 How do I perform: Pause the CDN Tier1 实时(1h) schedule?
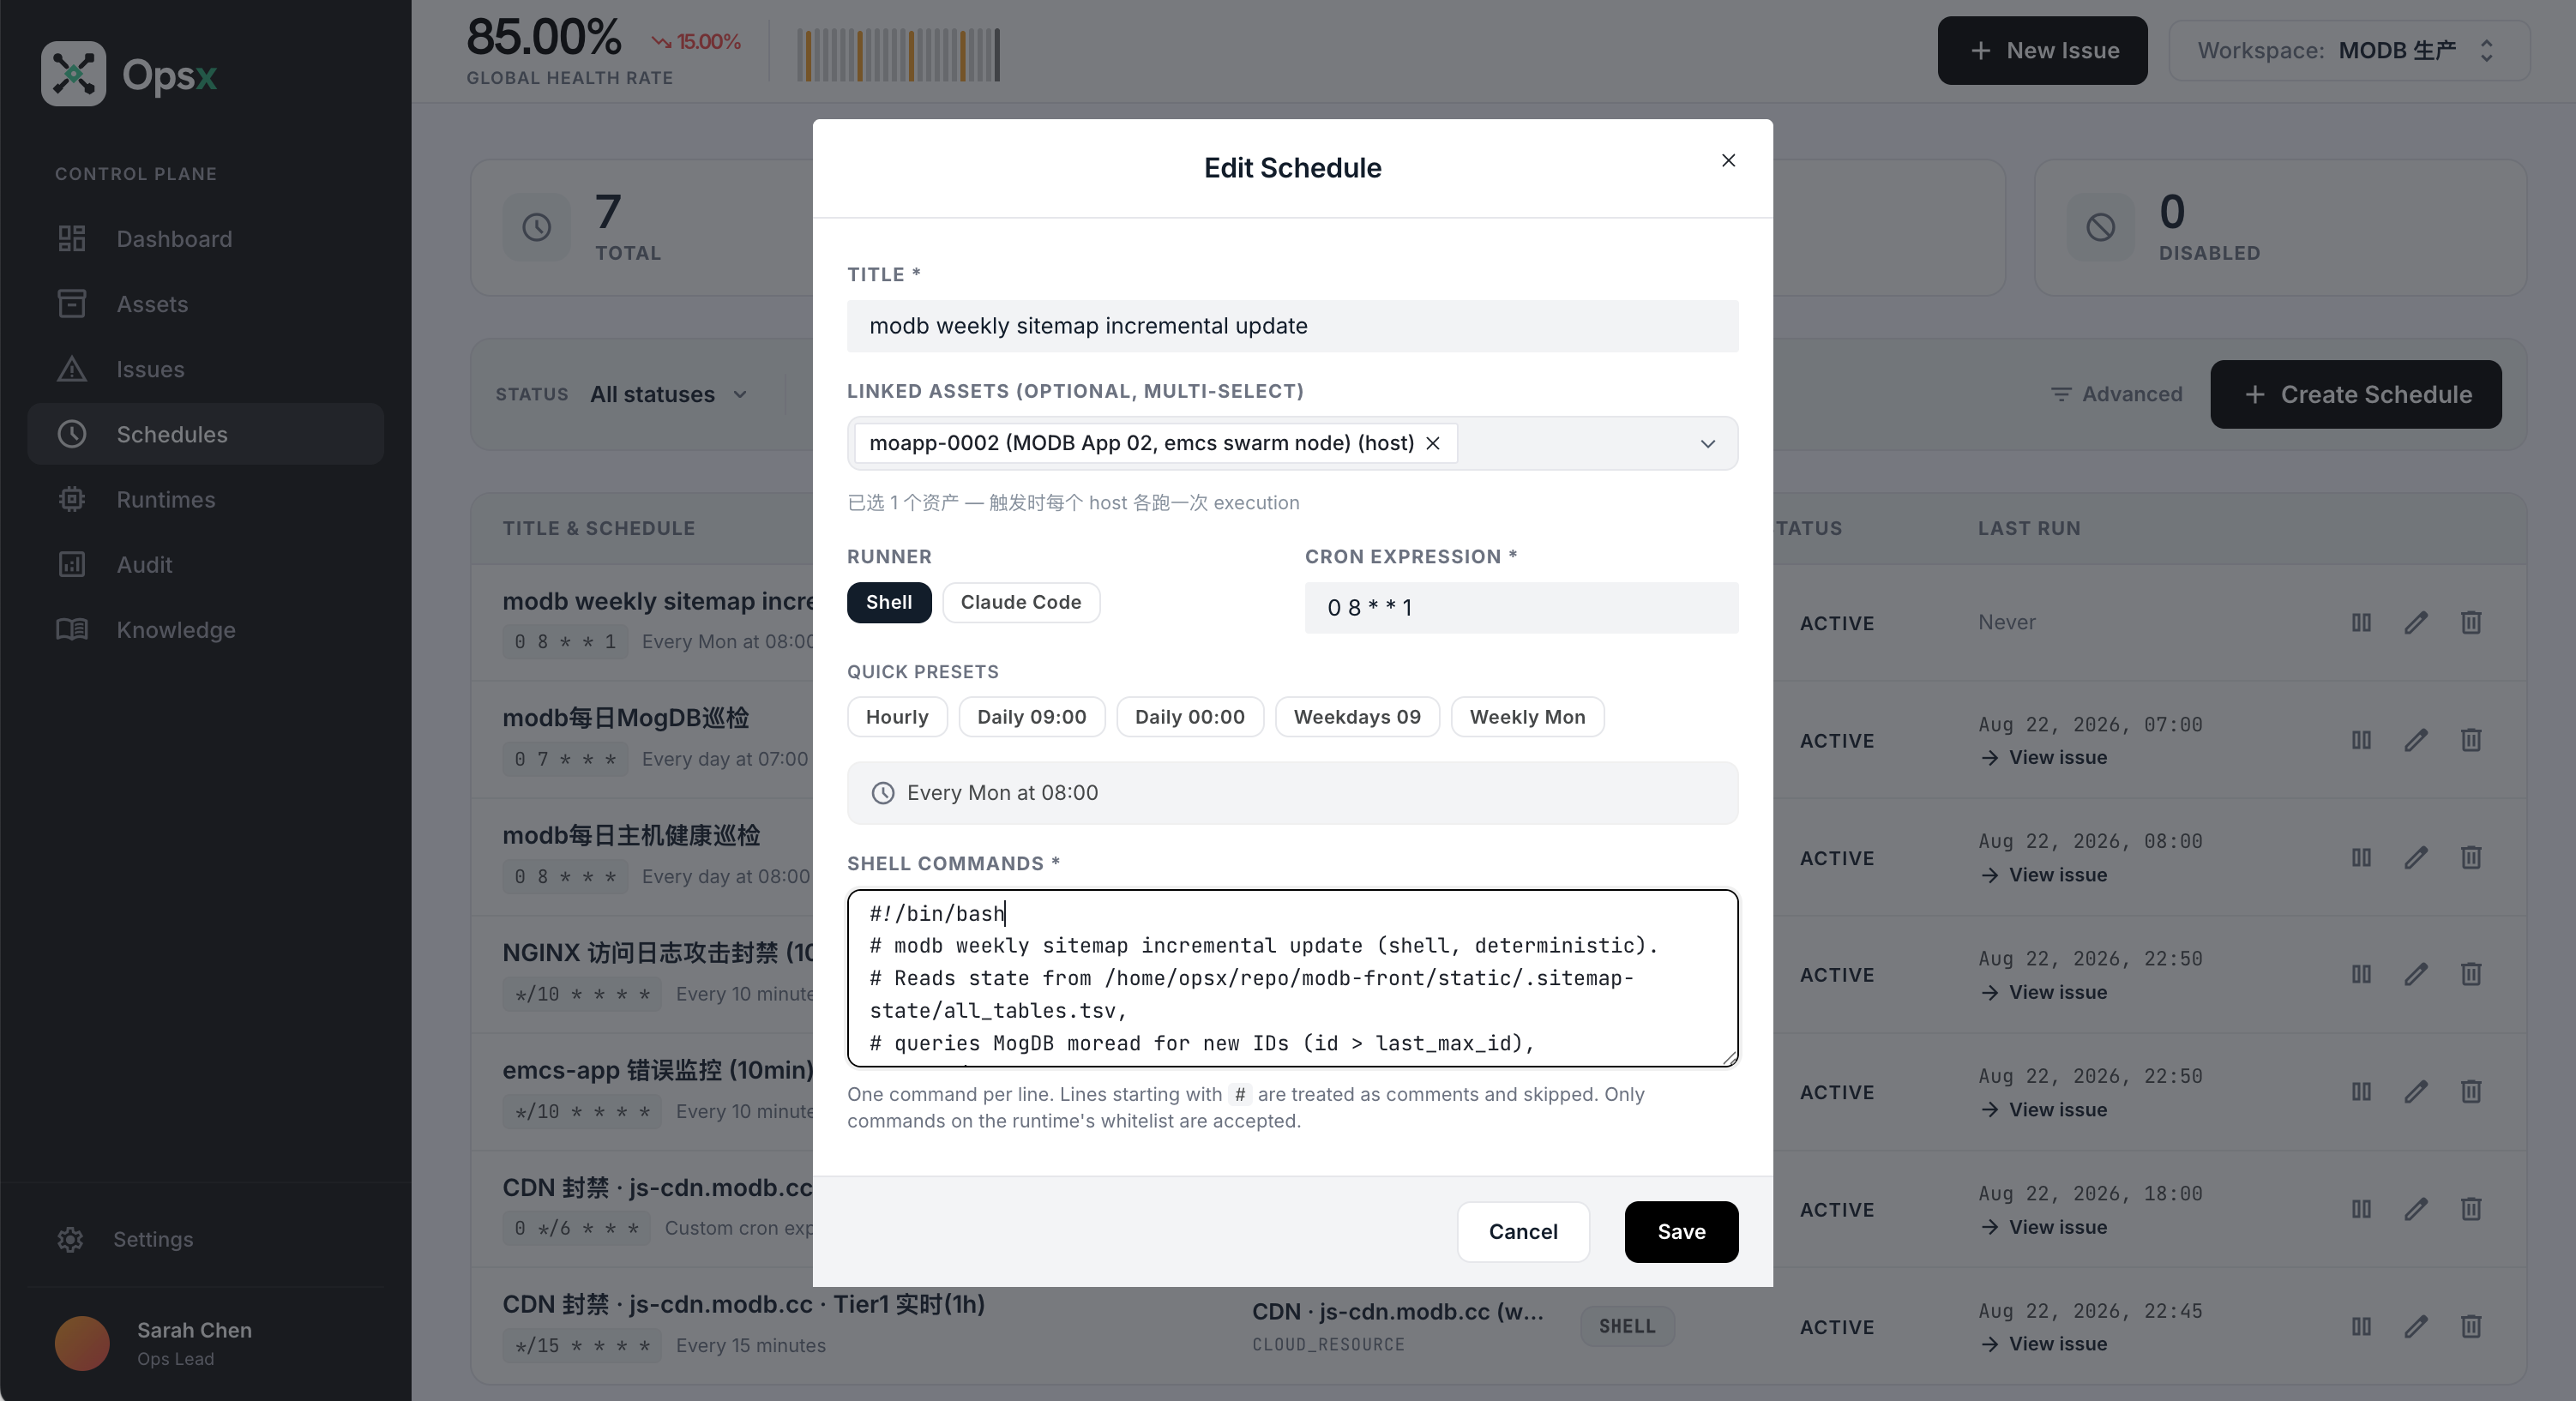tap(2361, 1326)
